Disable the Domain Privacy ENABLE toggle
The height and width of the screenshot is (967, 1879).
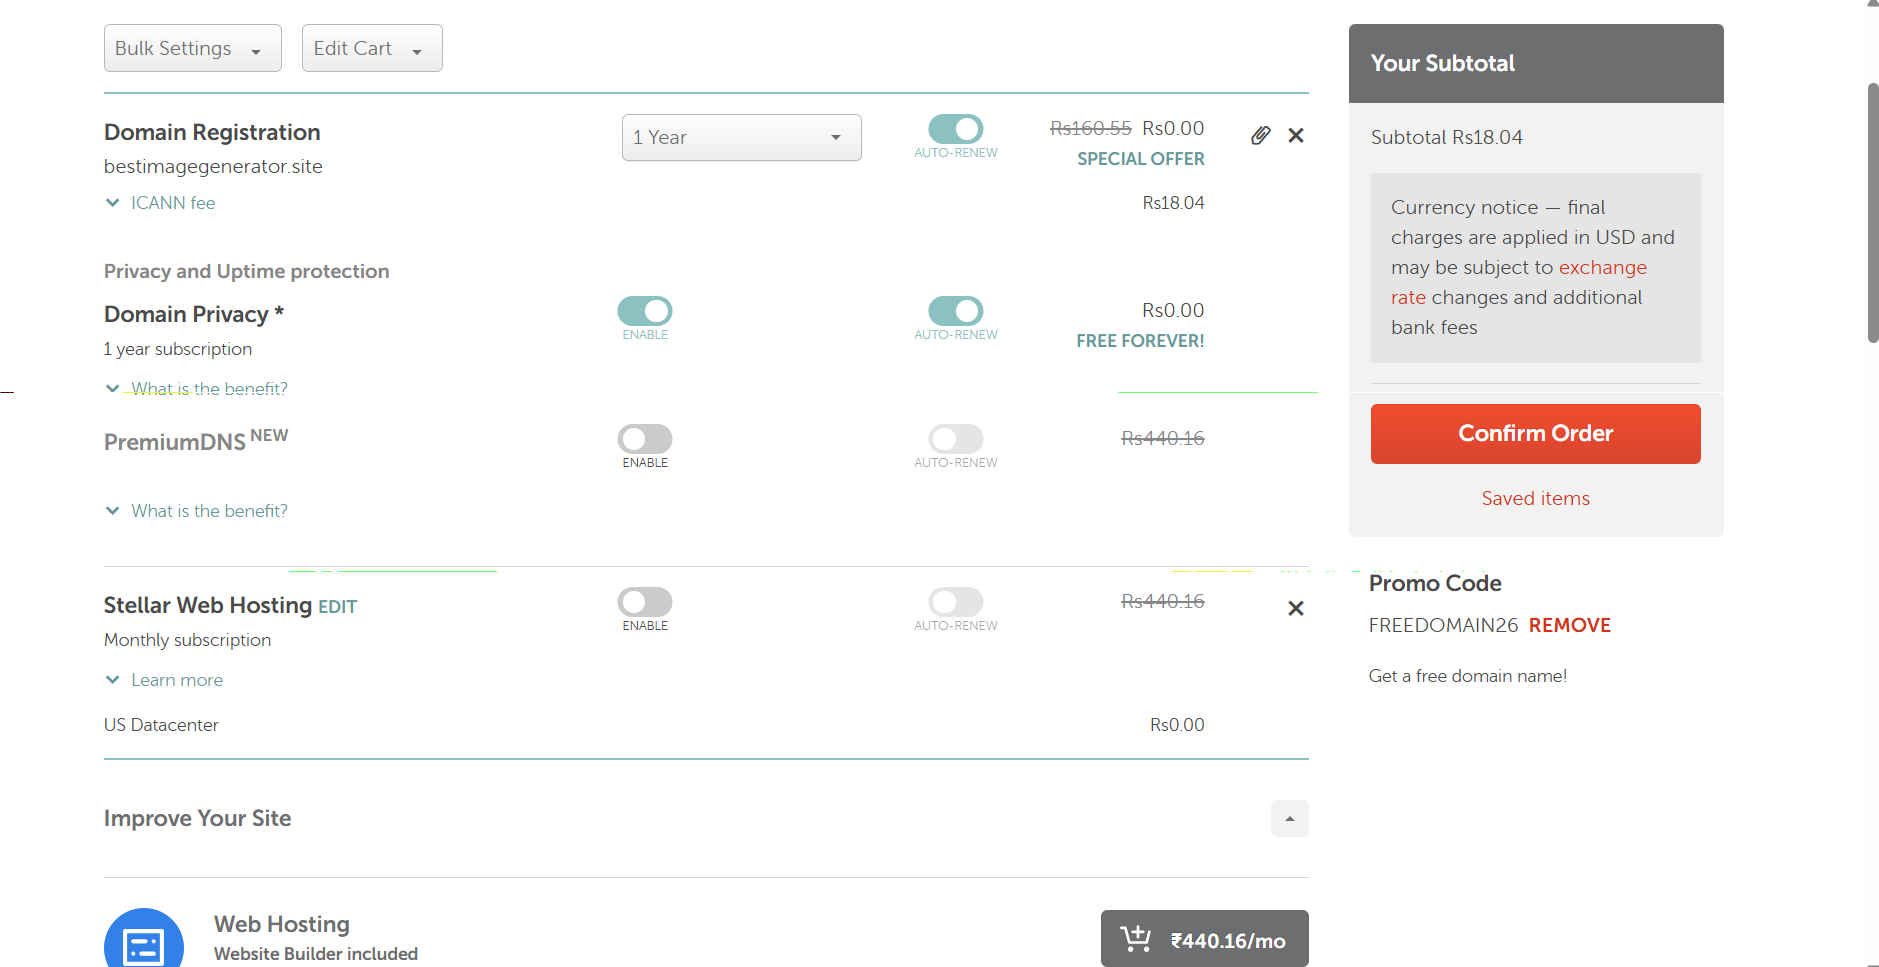(644, 311)
